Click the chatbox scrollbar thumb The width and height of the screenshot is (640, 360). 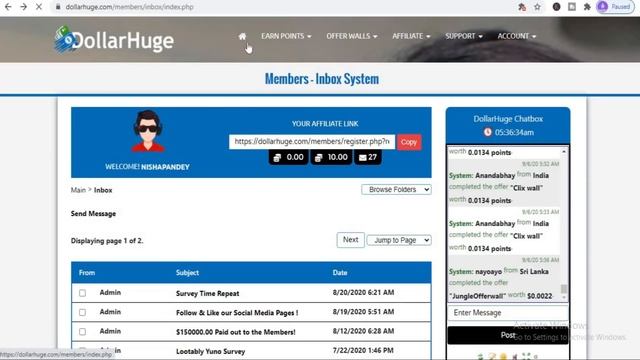click(564, 289)
